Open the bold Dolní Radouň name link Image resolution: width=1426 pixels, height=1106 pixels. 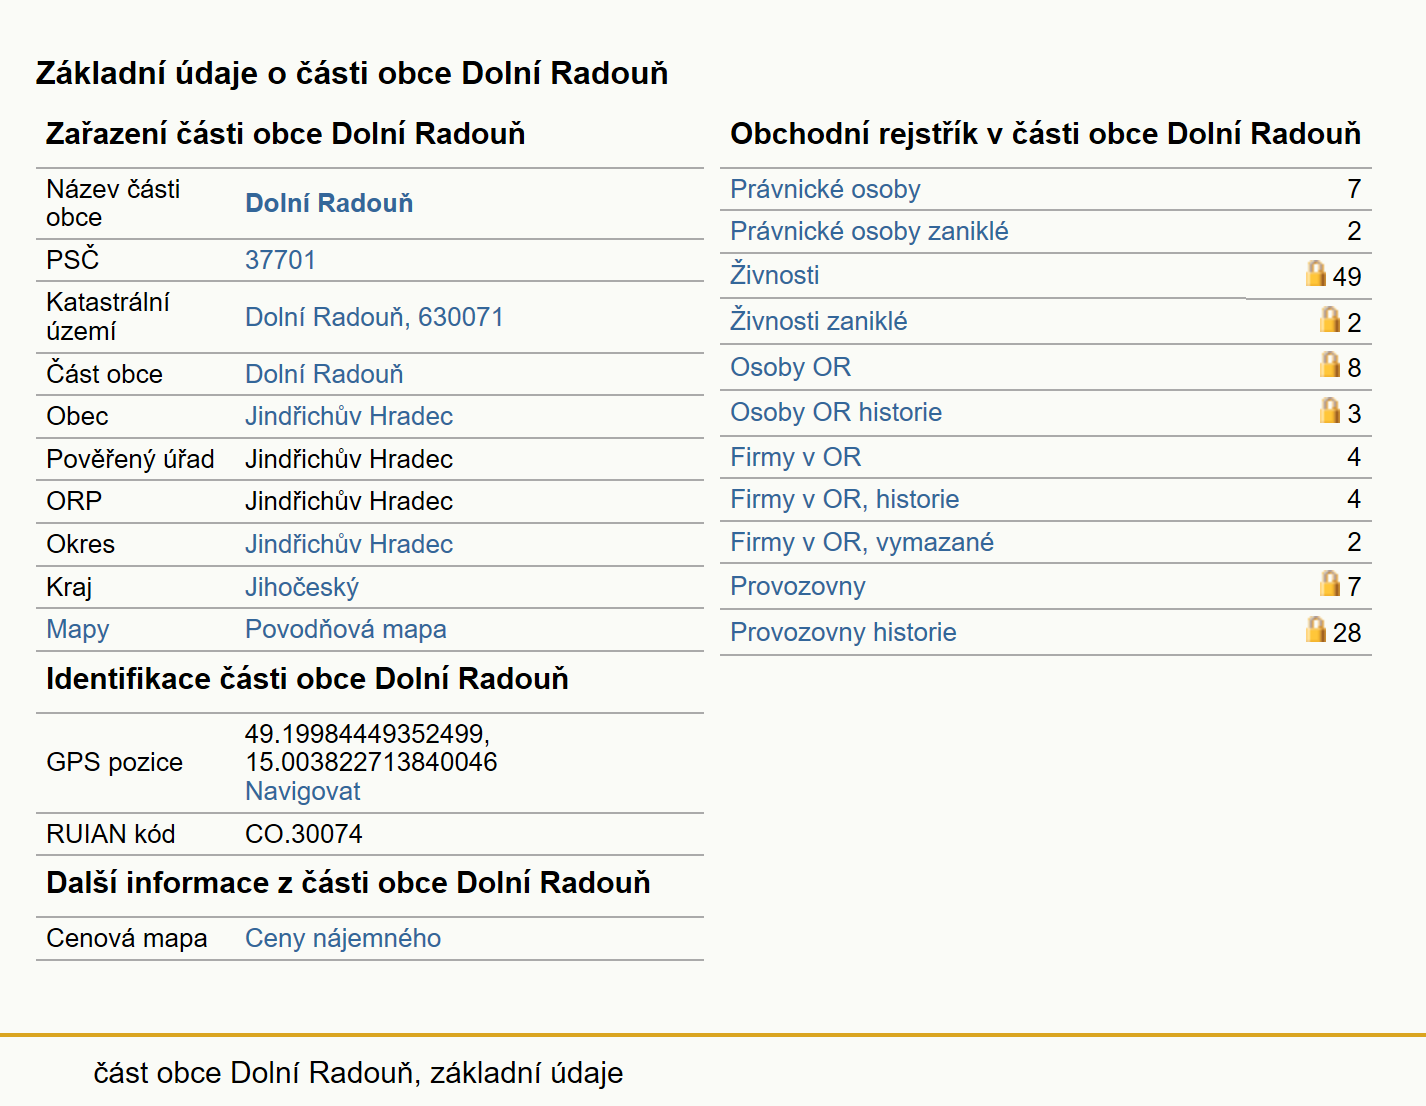pyautogui.click(x=329, y=203)
